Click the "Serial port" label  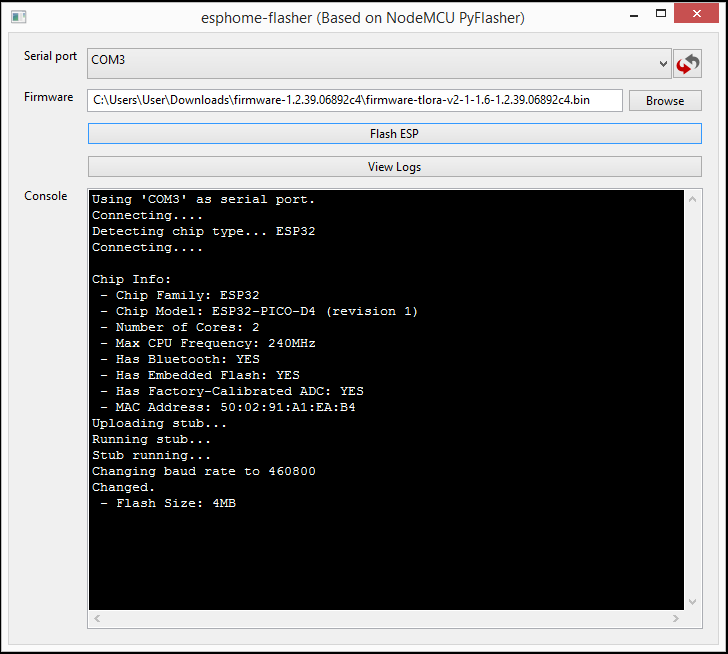point(50,56)
